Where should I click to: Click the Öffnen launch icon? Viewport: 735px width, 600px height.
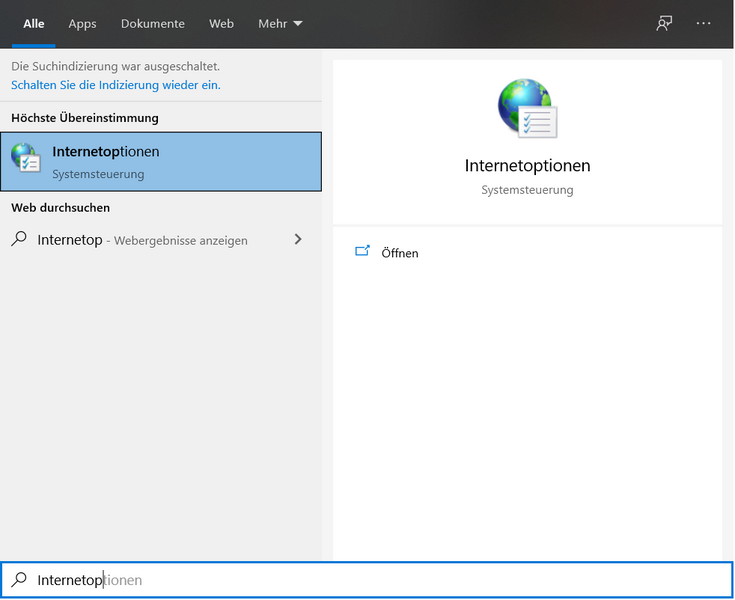tap(363, 252)
